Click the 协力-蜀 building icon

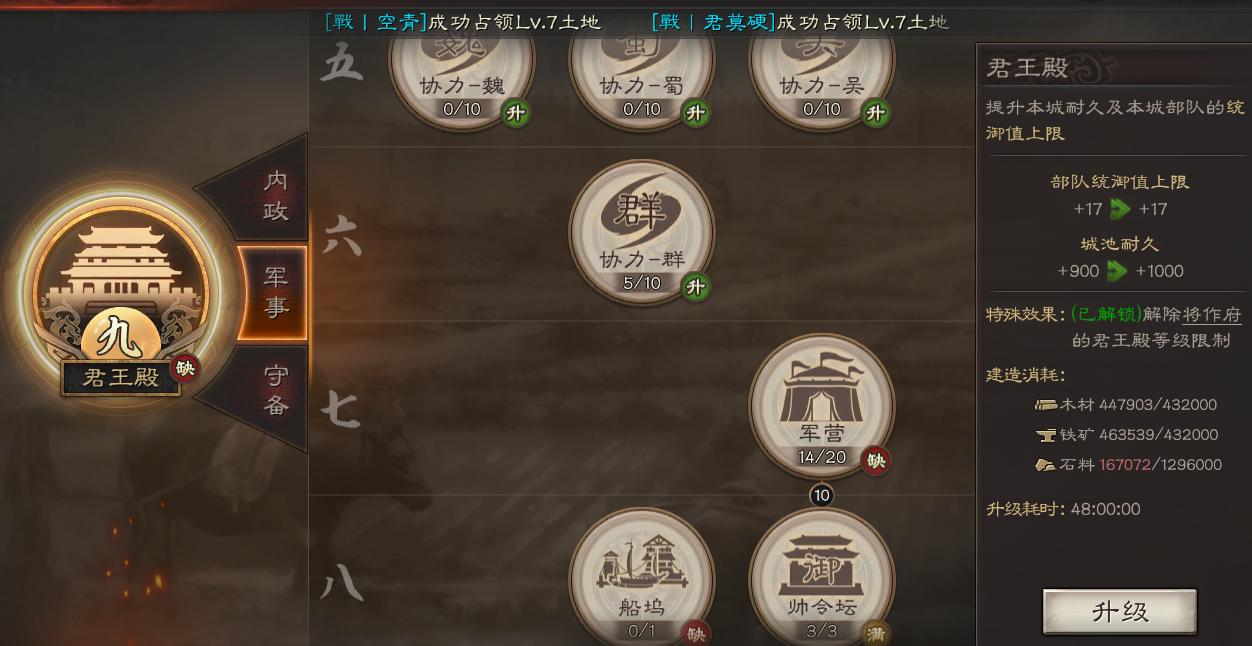click(x=641, y=68)
